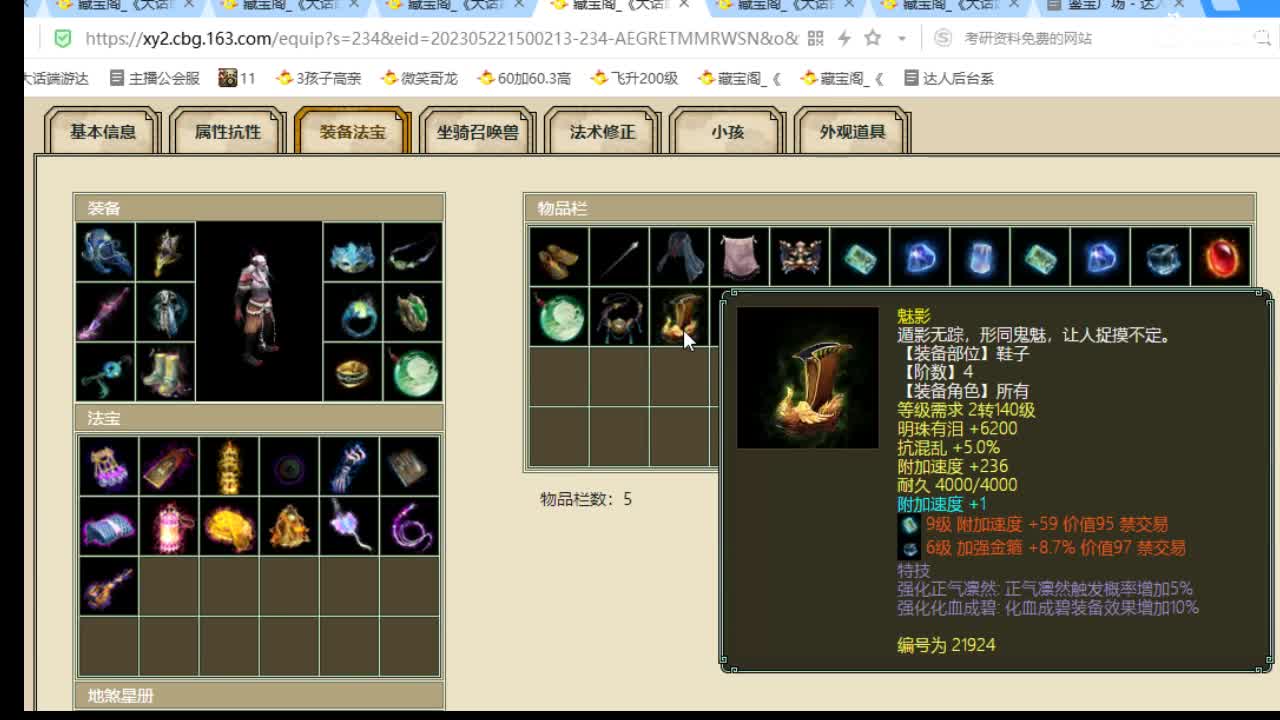Click the 9级 附加速度 +59 gem line

click(x=1033, y=524)
